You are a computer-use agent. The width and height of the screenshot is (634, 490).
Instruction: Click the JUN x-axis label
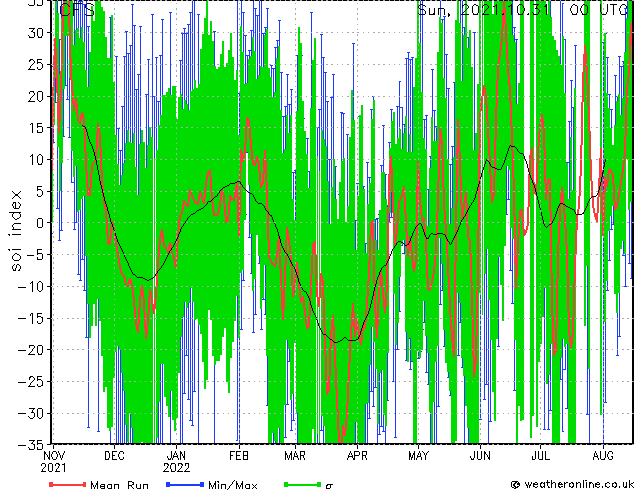point(480,456)
